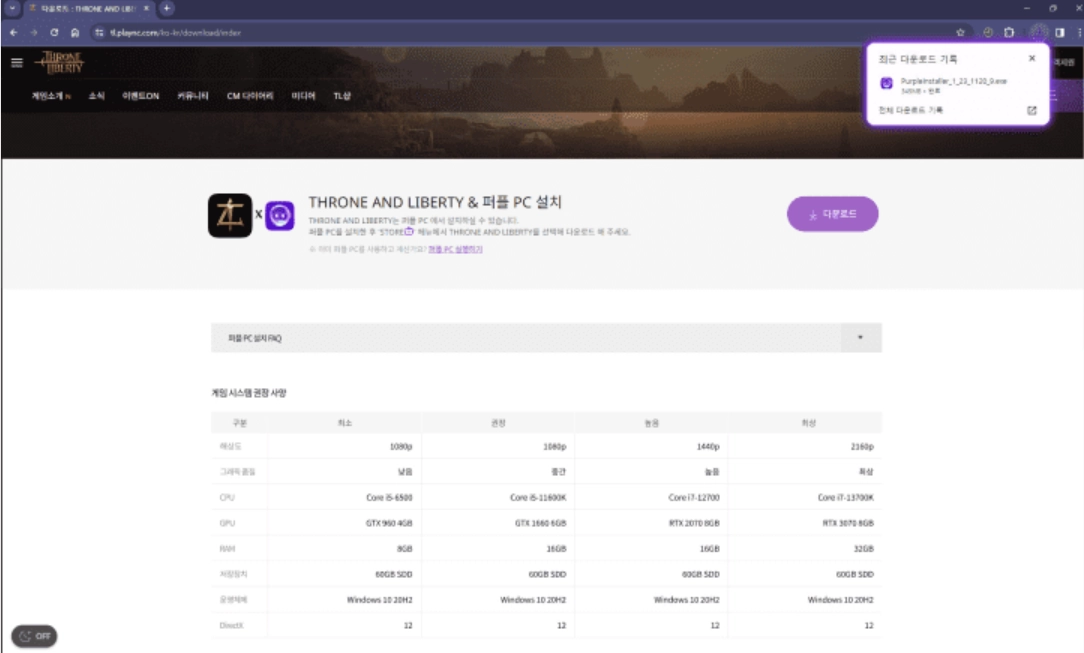Follow the Purple PC run link
The height and width of the screenshot is (653, 1084).
point(455,249)
